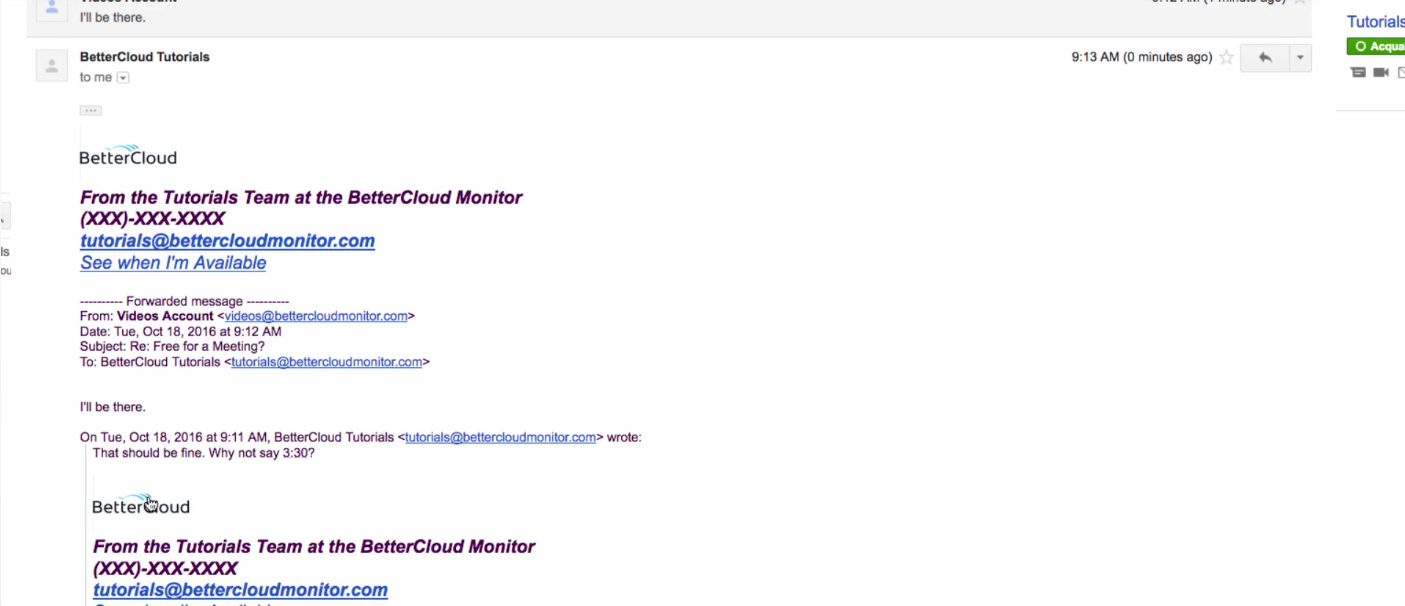
Task: Reply using the arrow button
Action: 1265,58
